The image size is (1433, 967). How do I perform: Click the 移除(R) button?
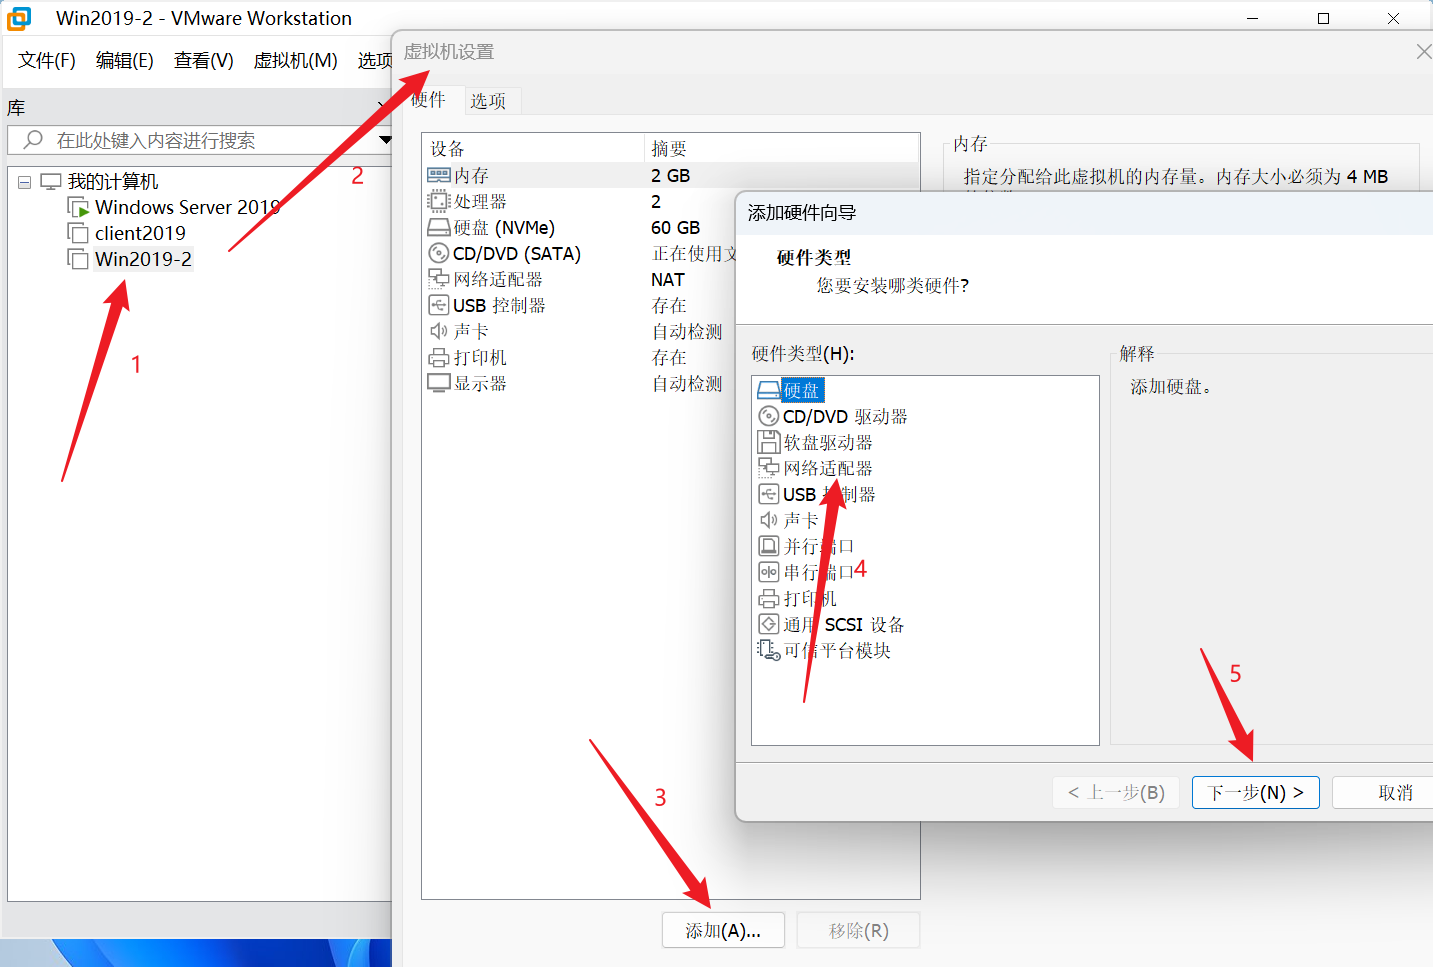(x=859, y=931)
